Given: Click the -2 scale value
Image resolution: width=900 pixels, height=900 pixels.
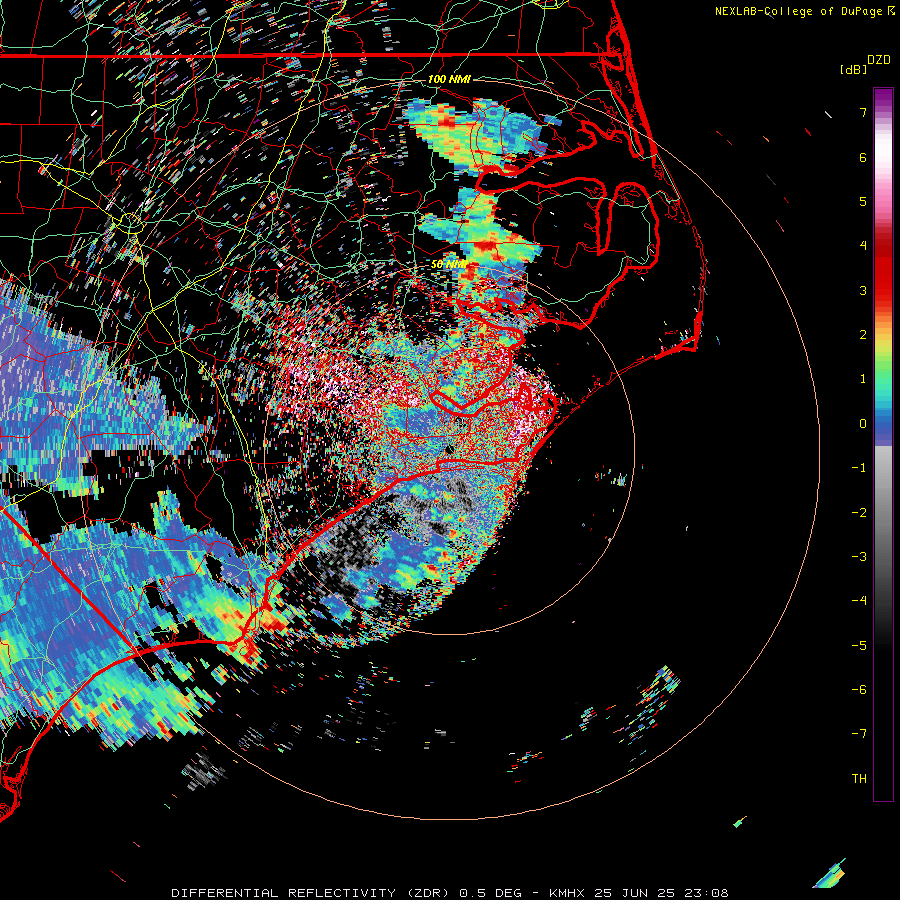Looking at the screenshot, I should click(x=859, y=512).
